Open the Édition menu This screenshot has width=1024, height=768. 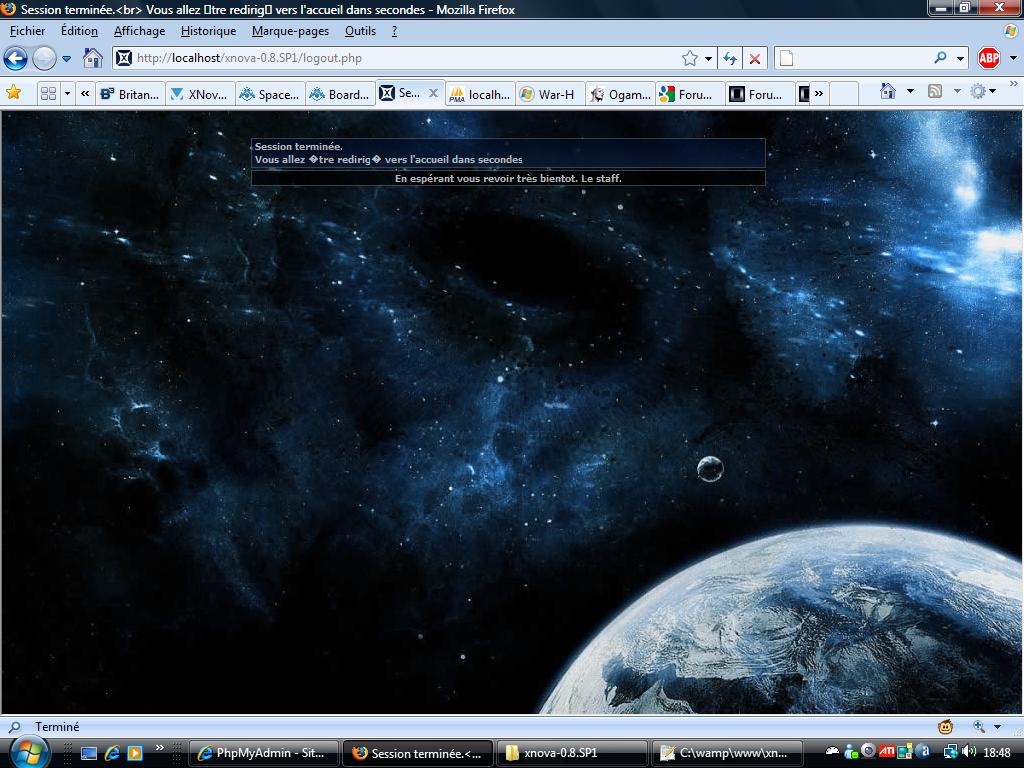click(x=79, y=31)
